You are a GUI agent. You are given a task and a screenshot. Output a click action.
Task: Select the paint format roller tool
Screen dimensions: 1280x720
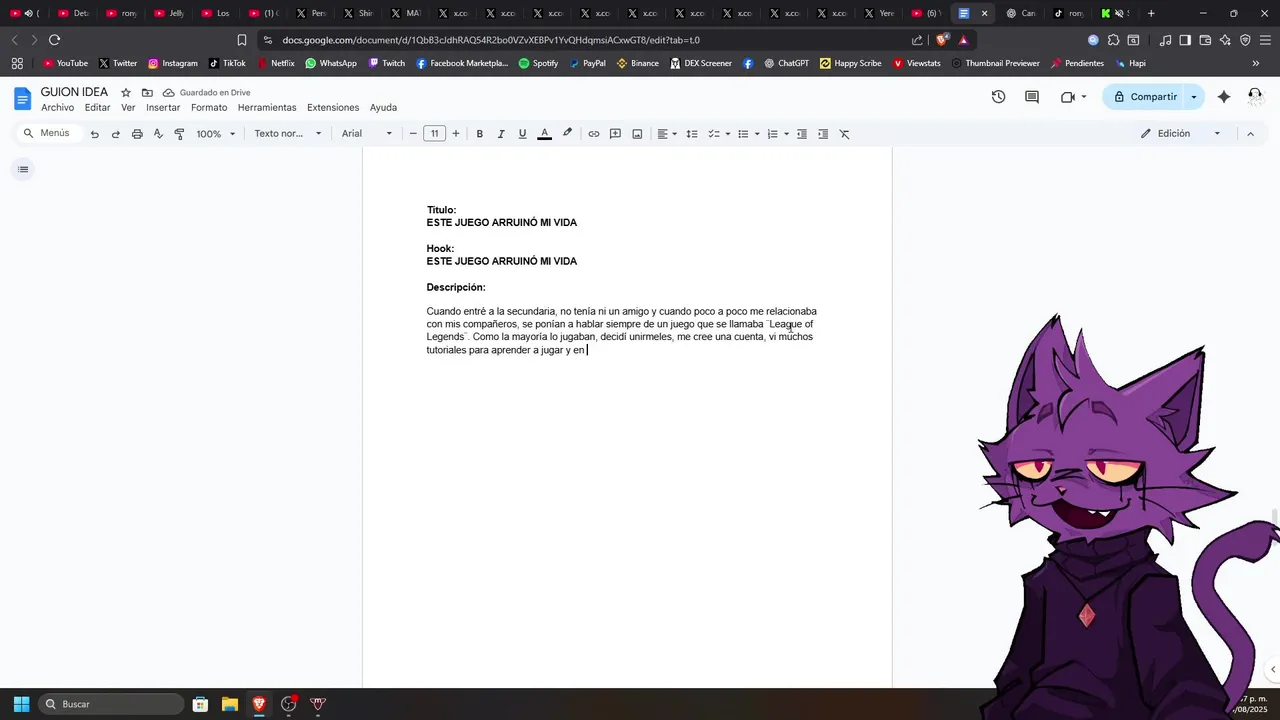(x=179, y=134)
